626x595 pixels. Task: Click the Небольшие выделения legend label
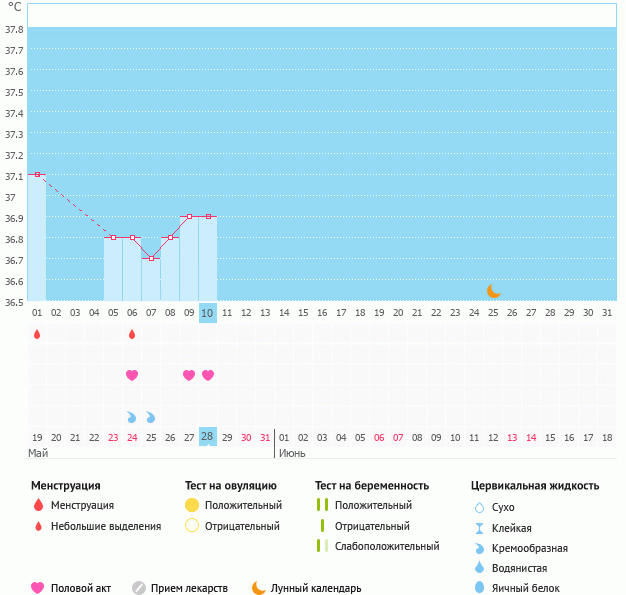(105, 526)
